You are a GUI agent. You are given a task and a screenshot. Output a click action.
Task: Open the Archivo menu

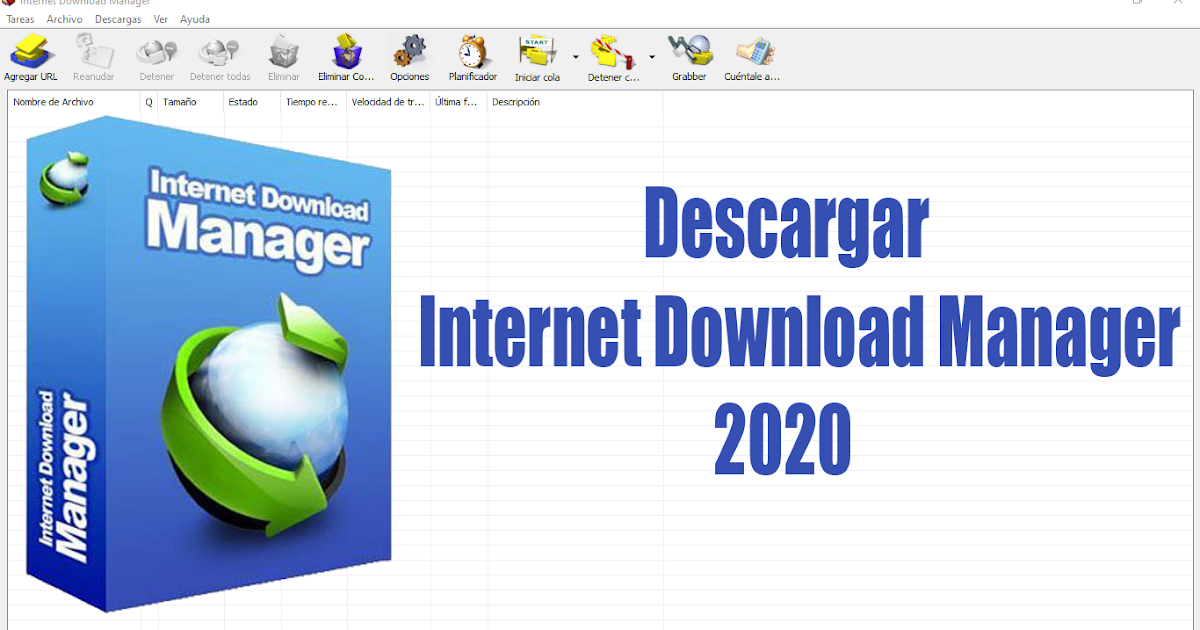point(63,19)
